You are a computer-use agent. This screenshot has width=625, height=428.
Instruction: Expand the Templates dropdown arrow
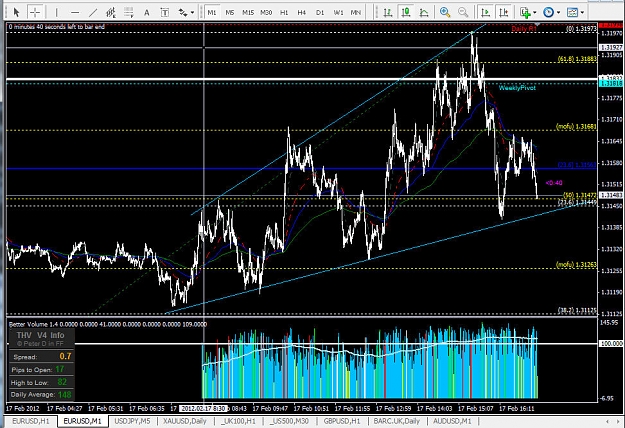click(x=582, y=13)
